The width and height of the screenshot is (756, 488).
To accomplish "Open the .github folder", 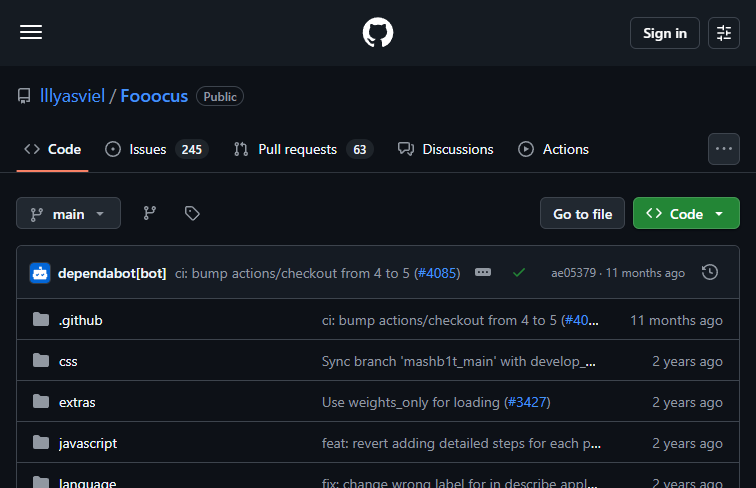I will (81, 320).
